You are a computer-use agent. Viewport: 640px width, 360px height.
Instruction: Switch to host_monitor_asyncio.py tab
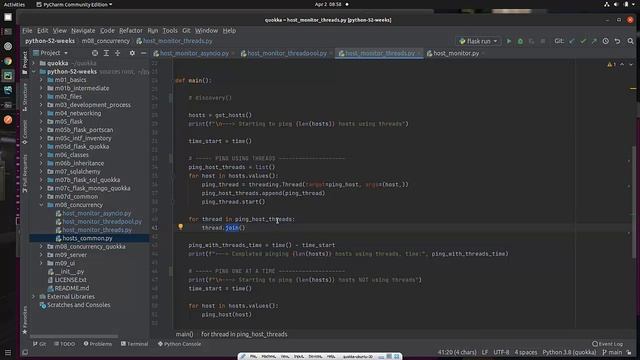(x=194, y=53)
